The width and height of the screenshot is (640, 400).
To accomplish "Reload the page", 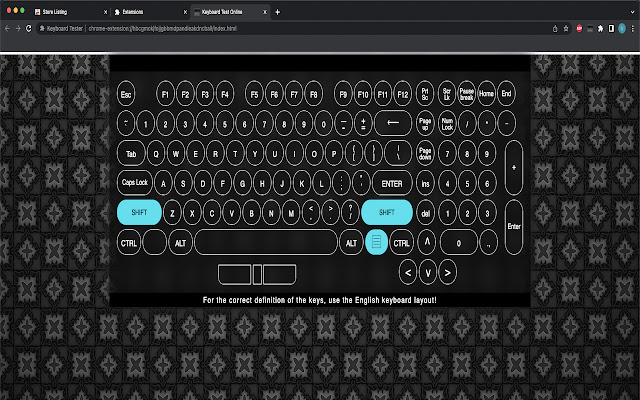I will click(29, 28).
